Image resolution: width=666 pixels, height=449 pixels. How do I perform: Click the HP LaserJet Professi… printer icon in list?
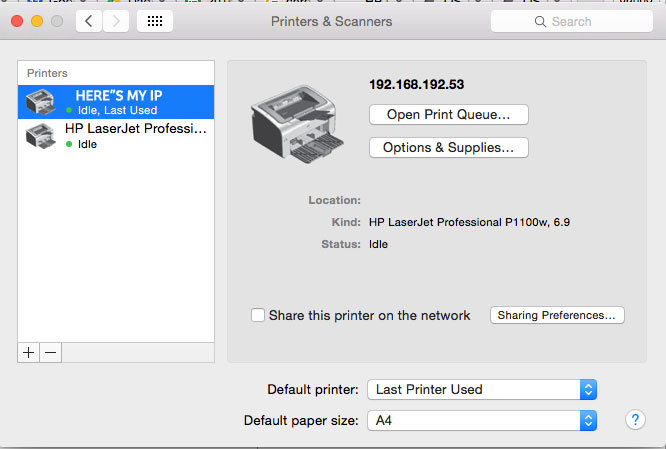point(40,136)
